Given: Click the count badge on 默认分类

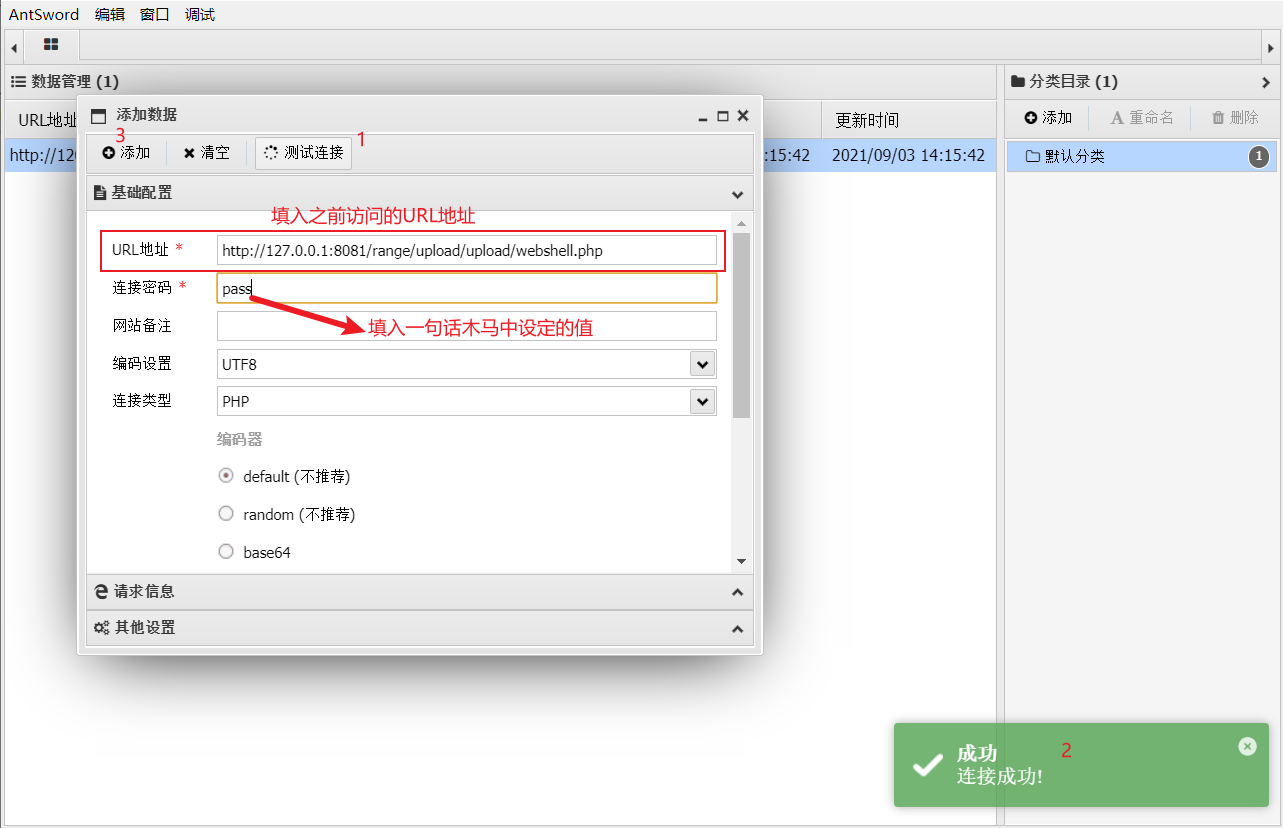Looking at the screenshot, I should pyautogui.click(x=1259, y=157).
